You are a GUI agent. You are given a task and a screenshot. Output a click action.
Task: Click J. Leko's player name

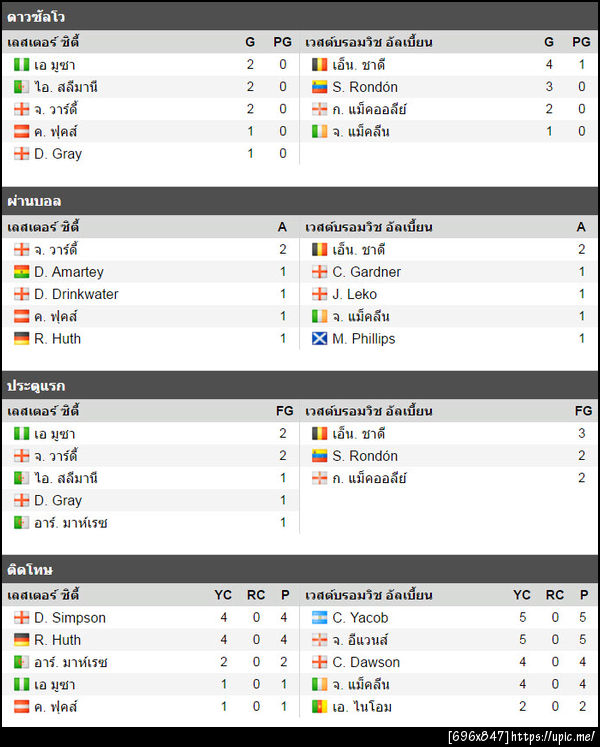pyautogui.click(x=355, y=294)
